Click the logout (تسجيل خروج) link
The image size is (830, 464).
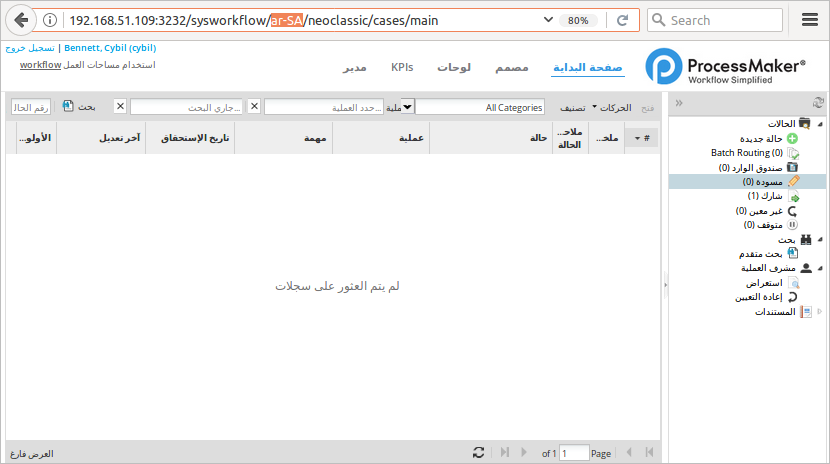[30, 47]
